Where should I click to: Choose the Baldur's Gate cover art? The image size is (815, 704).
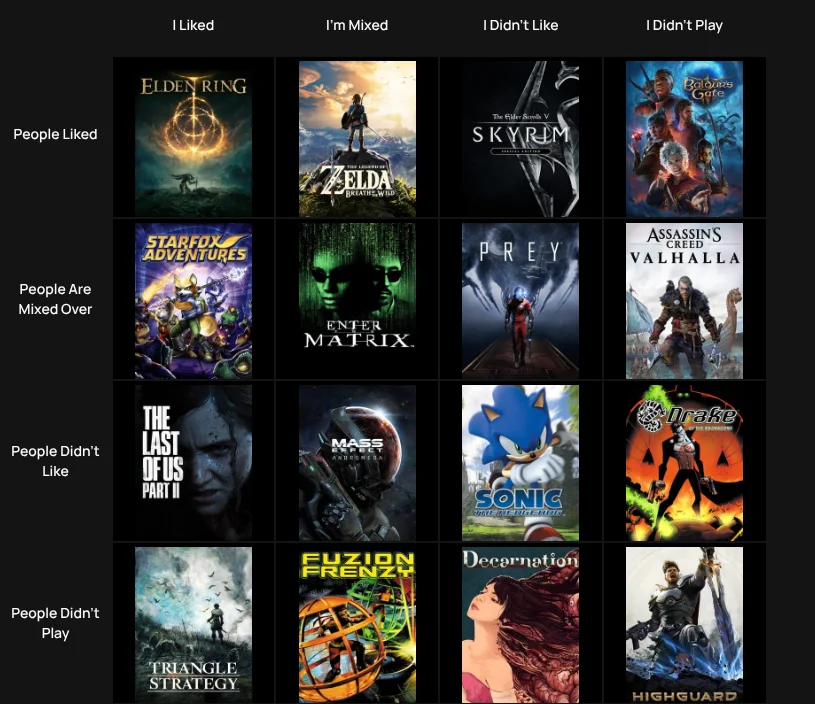tap(684, 139)
